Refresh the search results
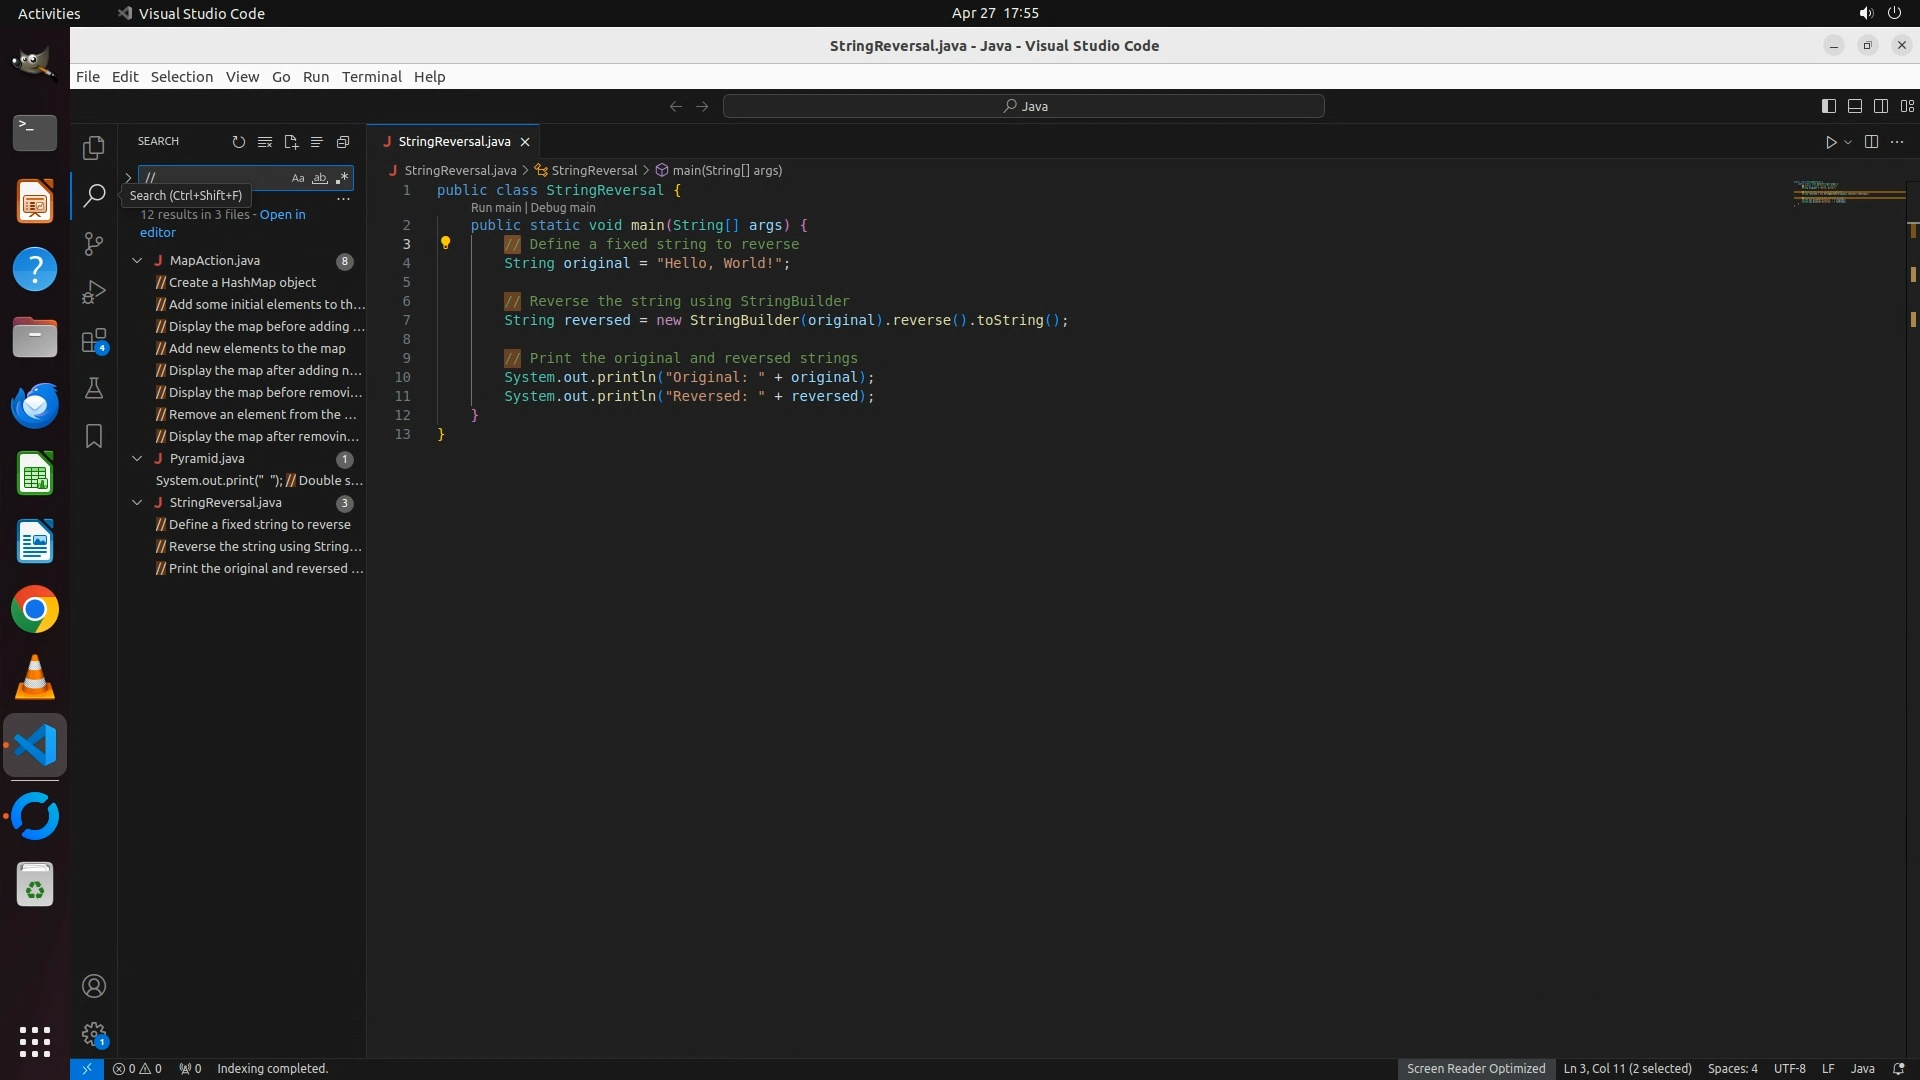The height and width of the screenshot is (1080, 1920). [238, 142]
